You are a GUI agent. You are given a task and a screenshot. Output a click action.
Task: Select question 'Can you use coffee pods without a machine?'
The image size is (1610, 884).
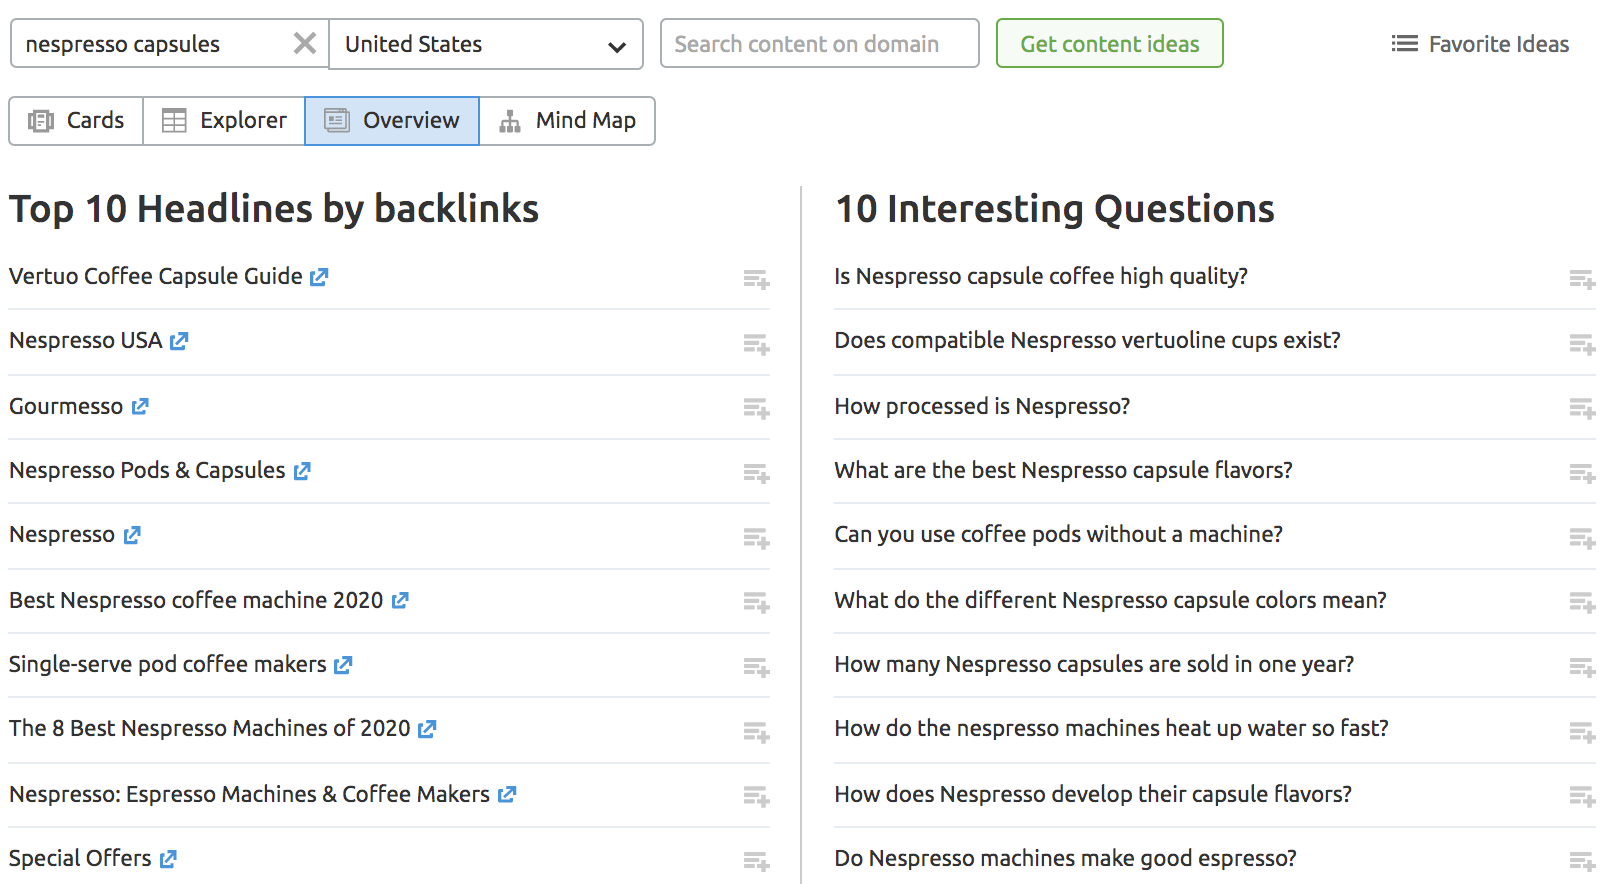pyautogui.click(x=1058, y=535)
